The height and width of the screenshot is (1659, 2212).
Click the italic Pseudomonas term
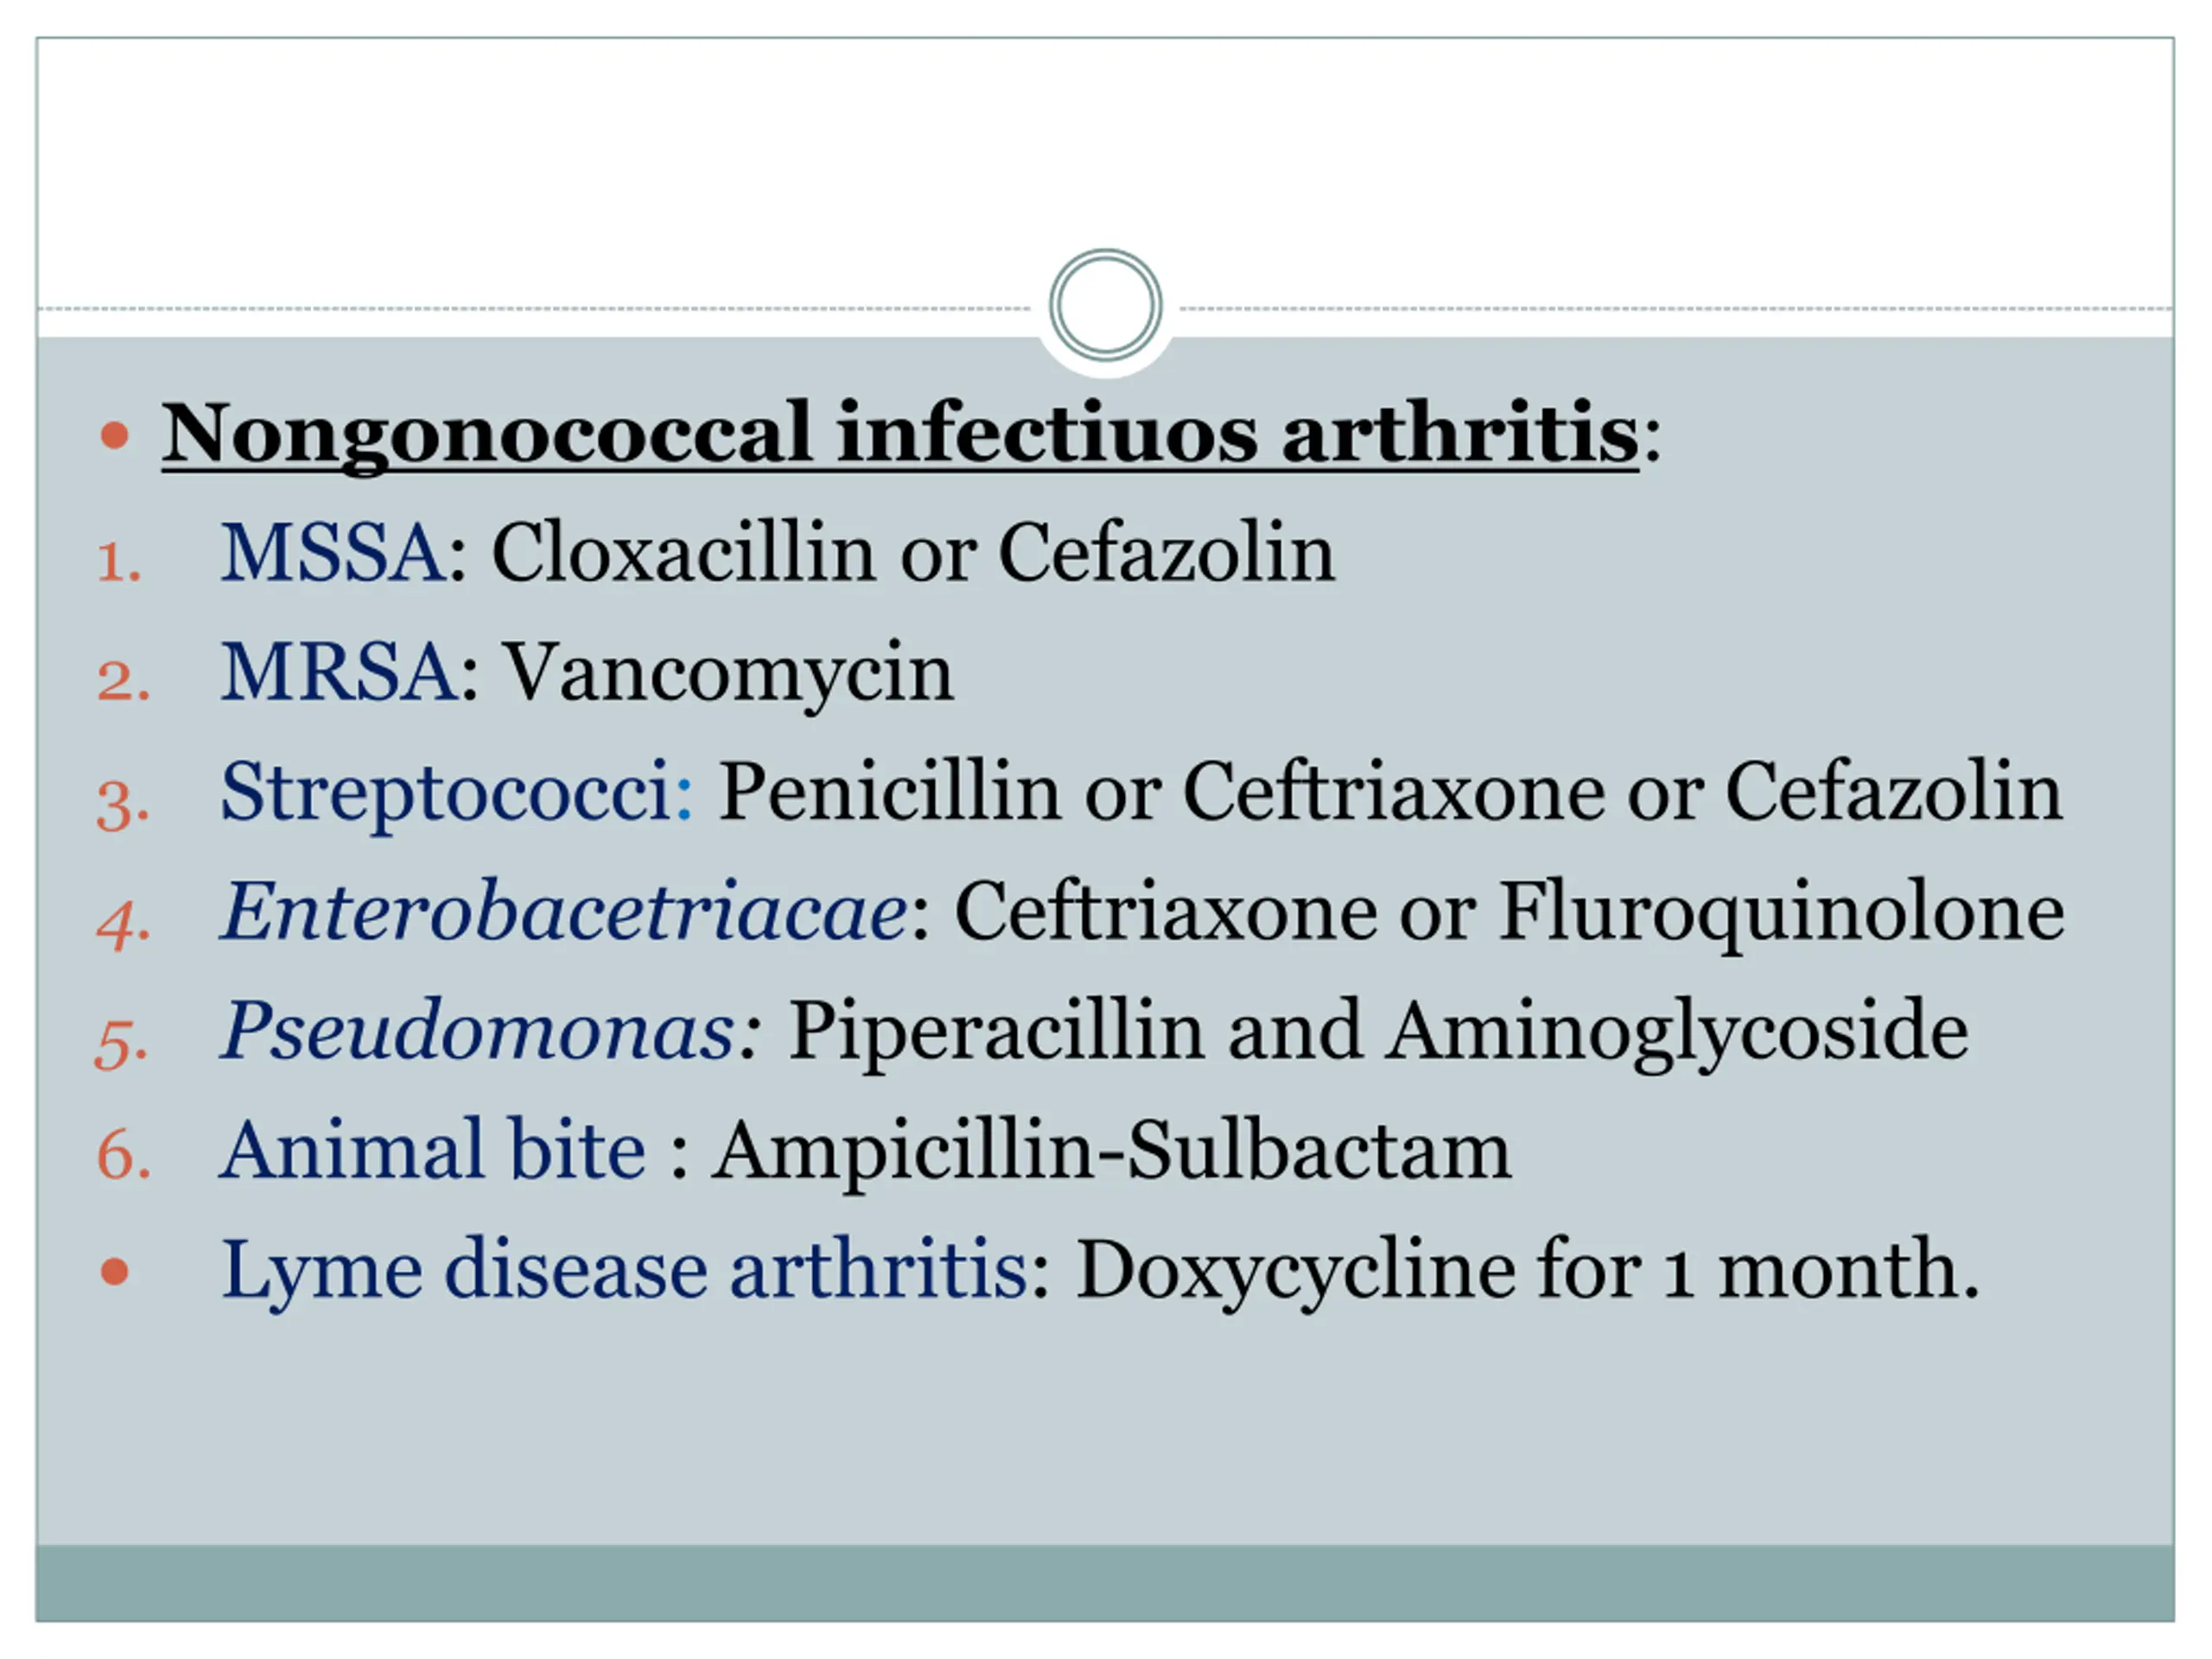click(x=478, y=1032)
